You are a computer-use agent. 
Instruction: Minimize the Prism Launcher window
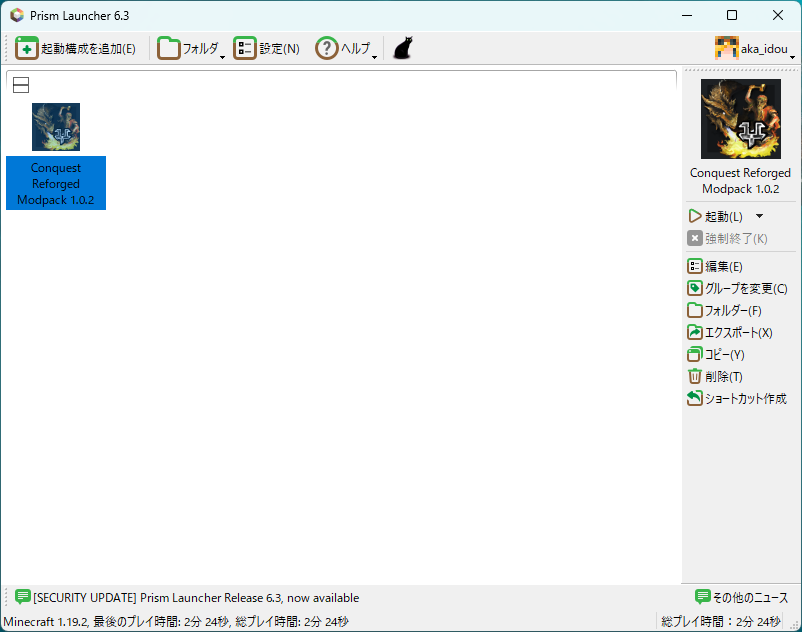(x=687, y=15)
